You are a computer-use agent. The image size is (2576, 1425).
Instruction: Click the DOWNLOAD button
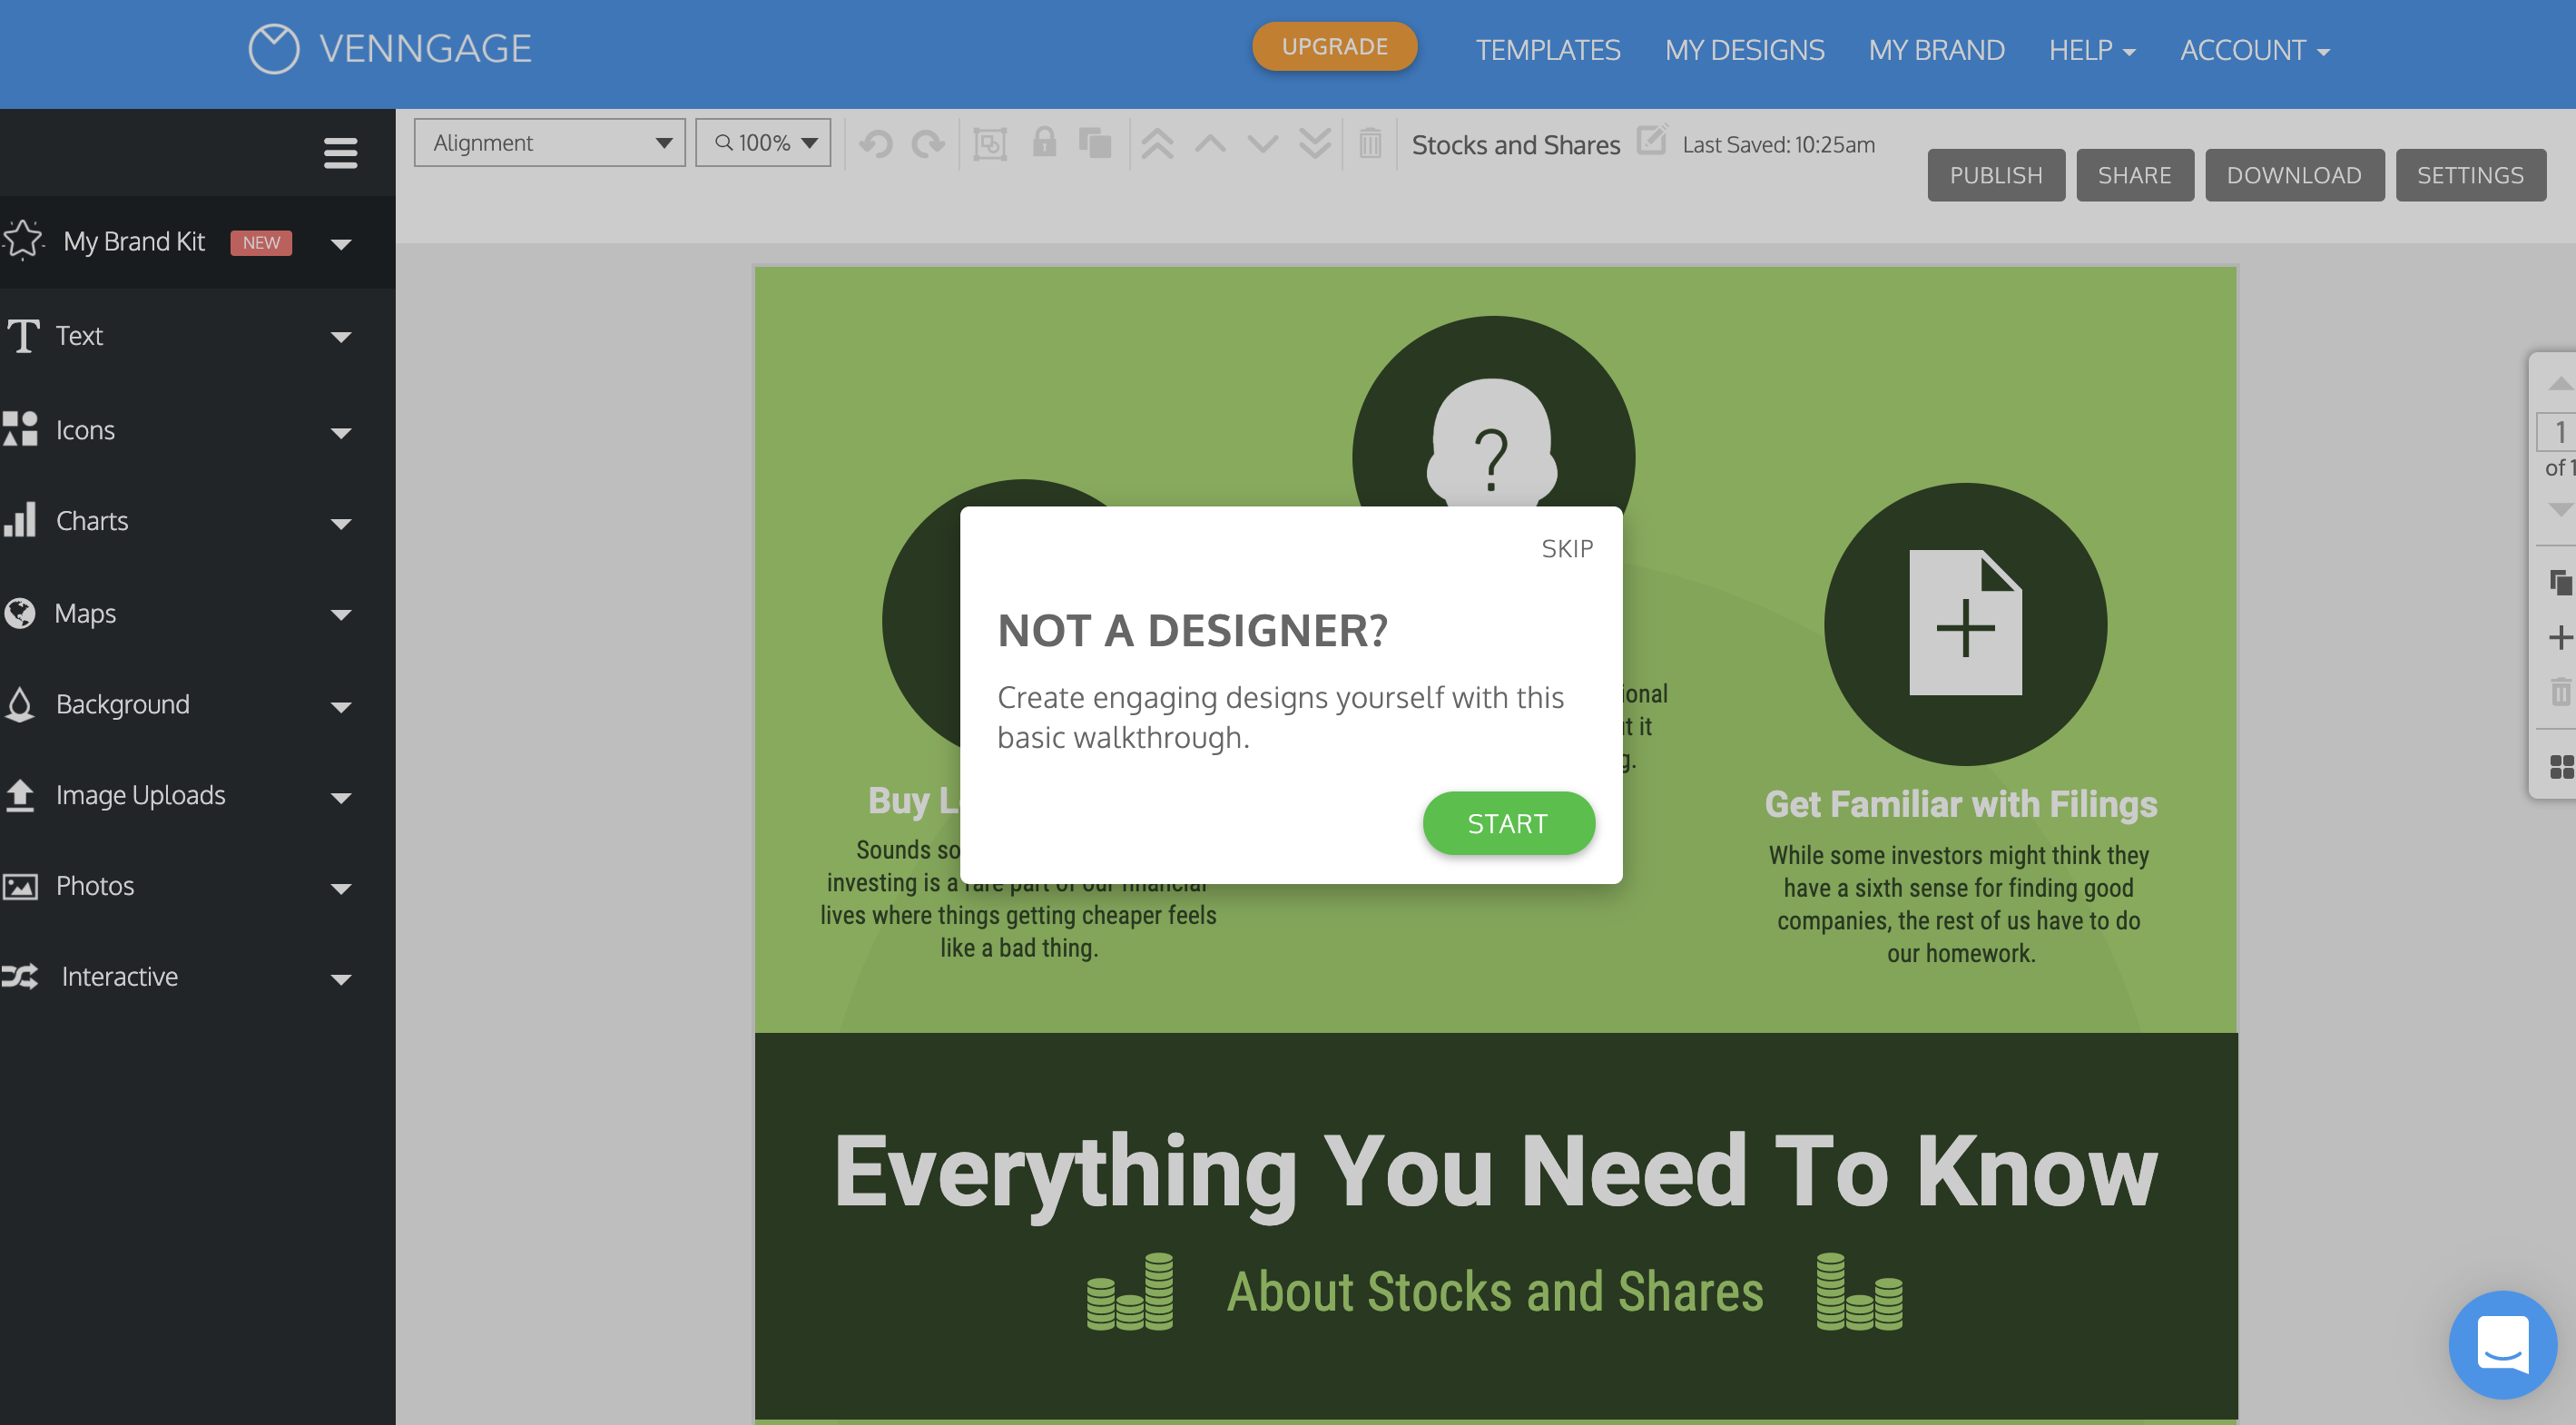pos(2294,175)
